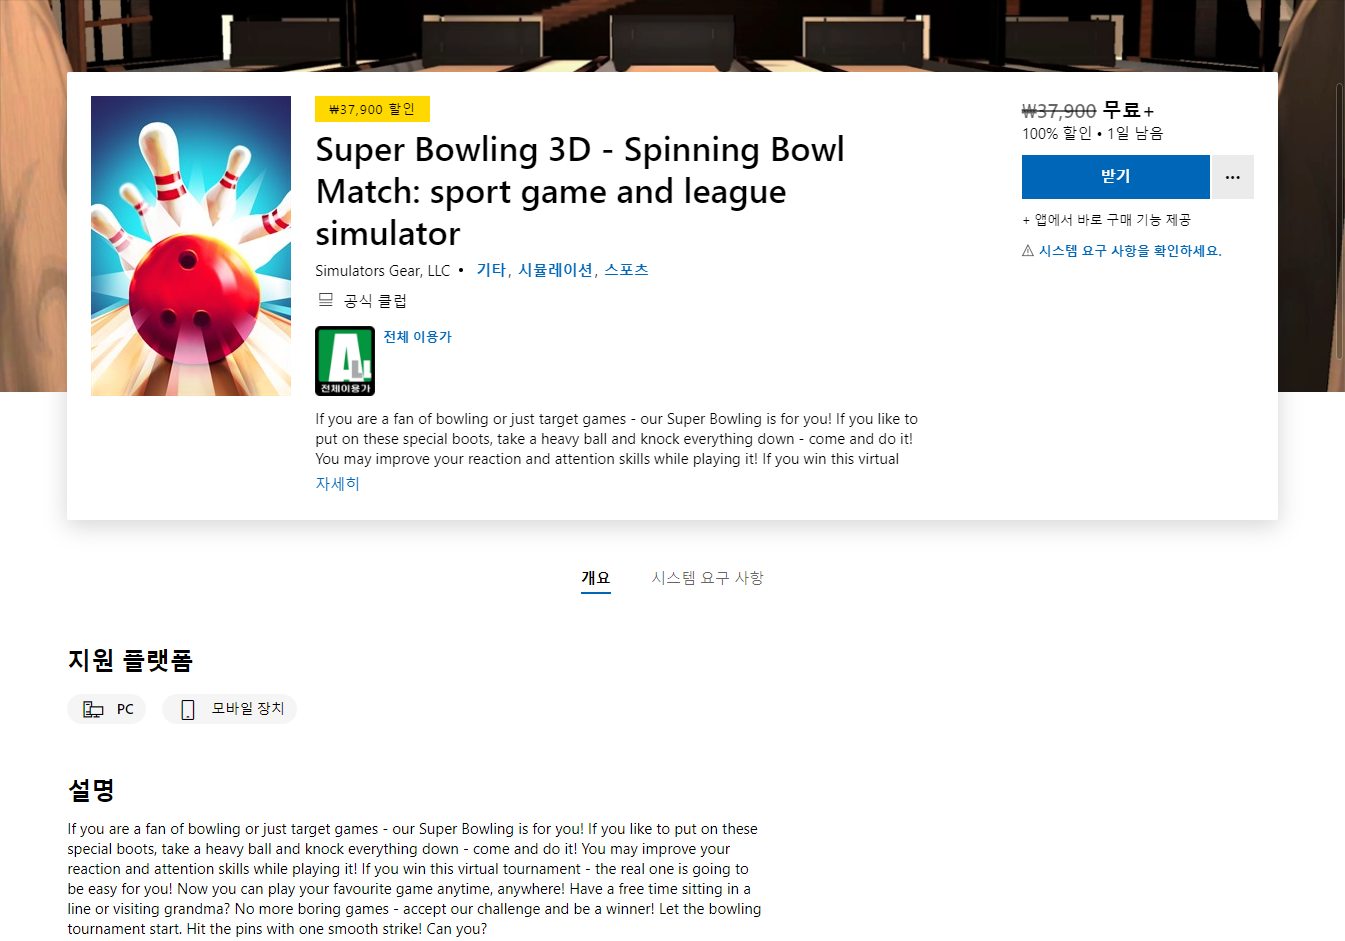Click the 공식 클럽 icon
The image size is (1345, 941).
[x=325, y=300]
